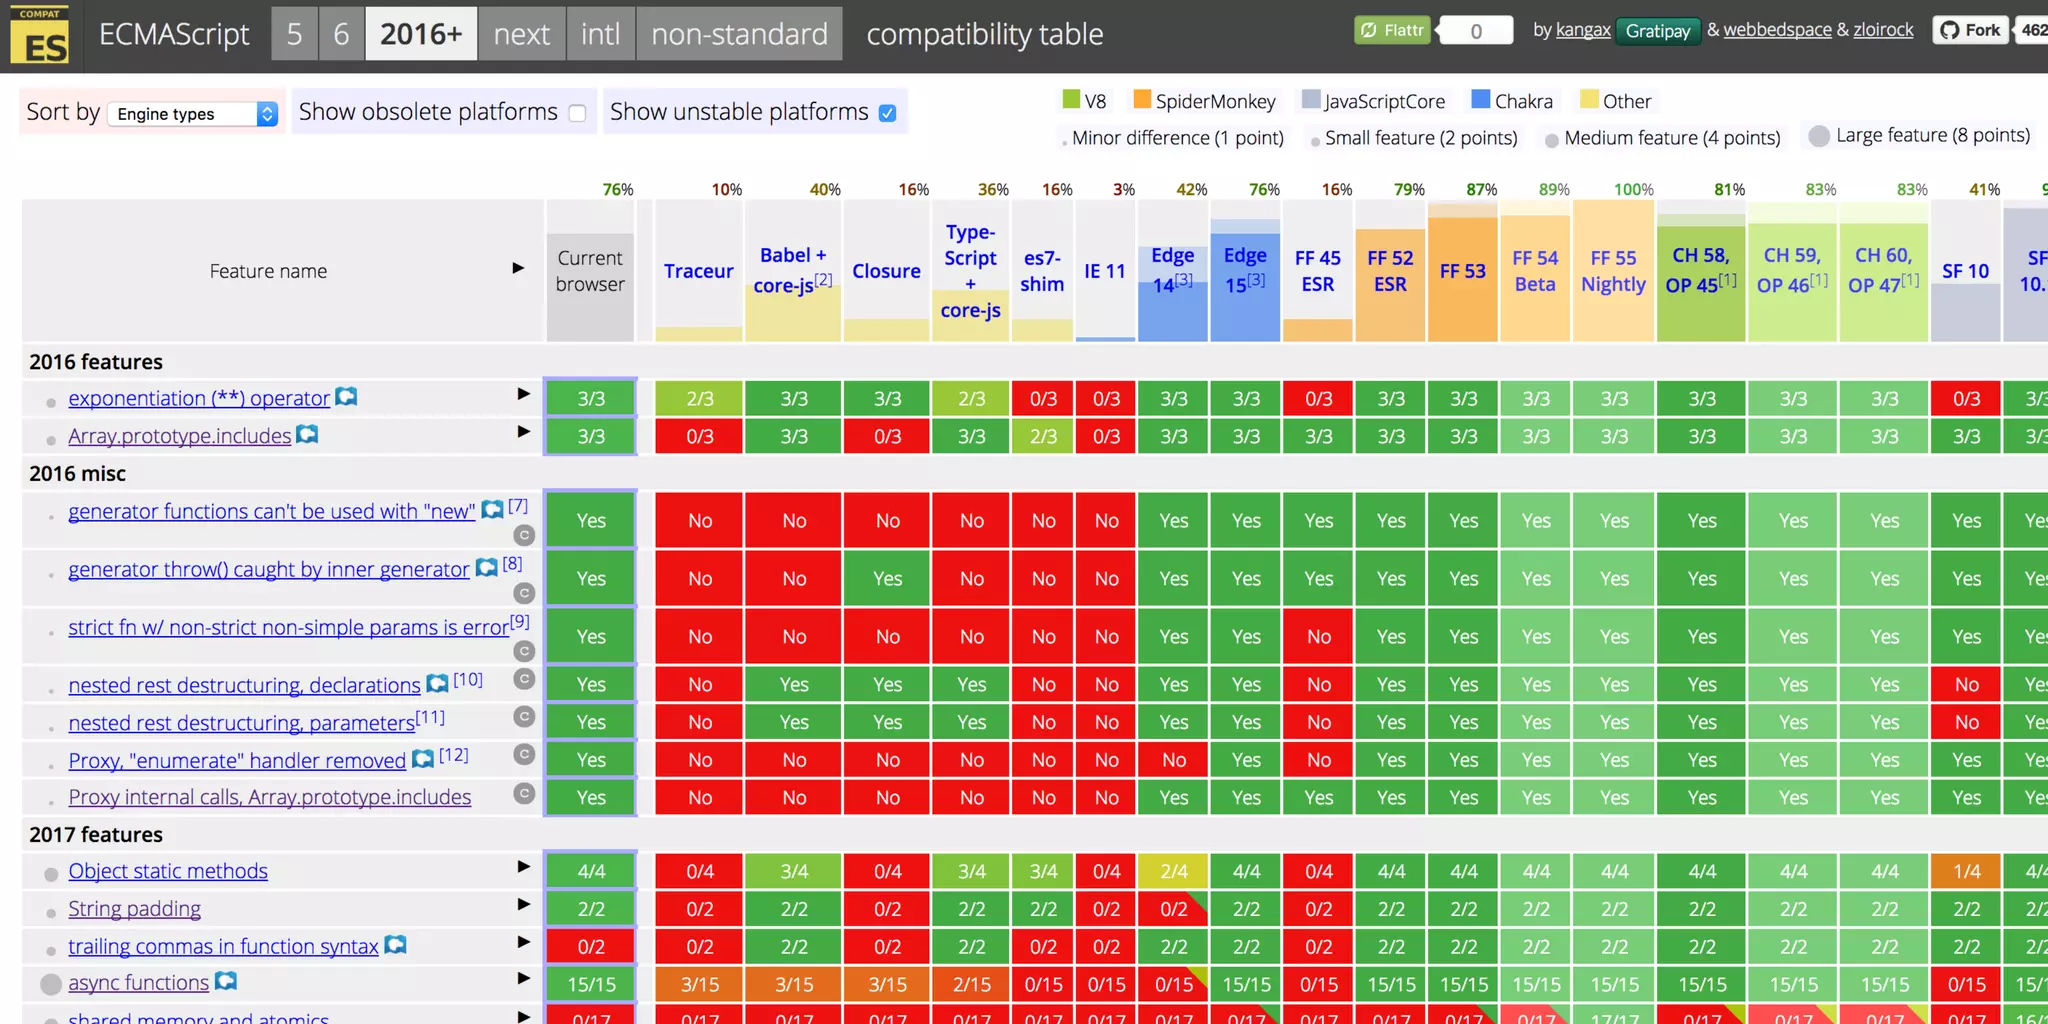Click the MDN icon beside async functions
2048x1024 pixels.
[x=226, y=981]
